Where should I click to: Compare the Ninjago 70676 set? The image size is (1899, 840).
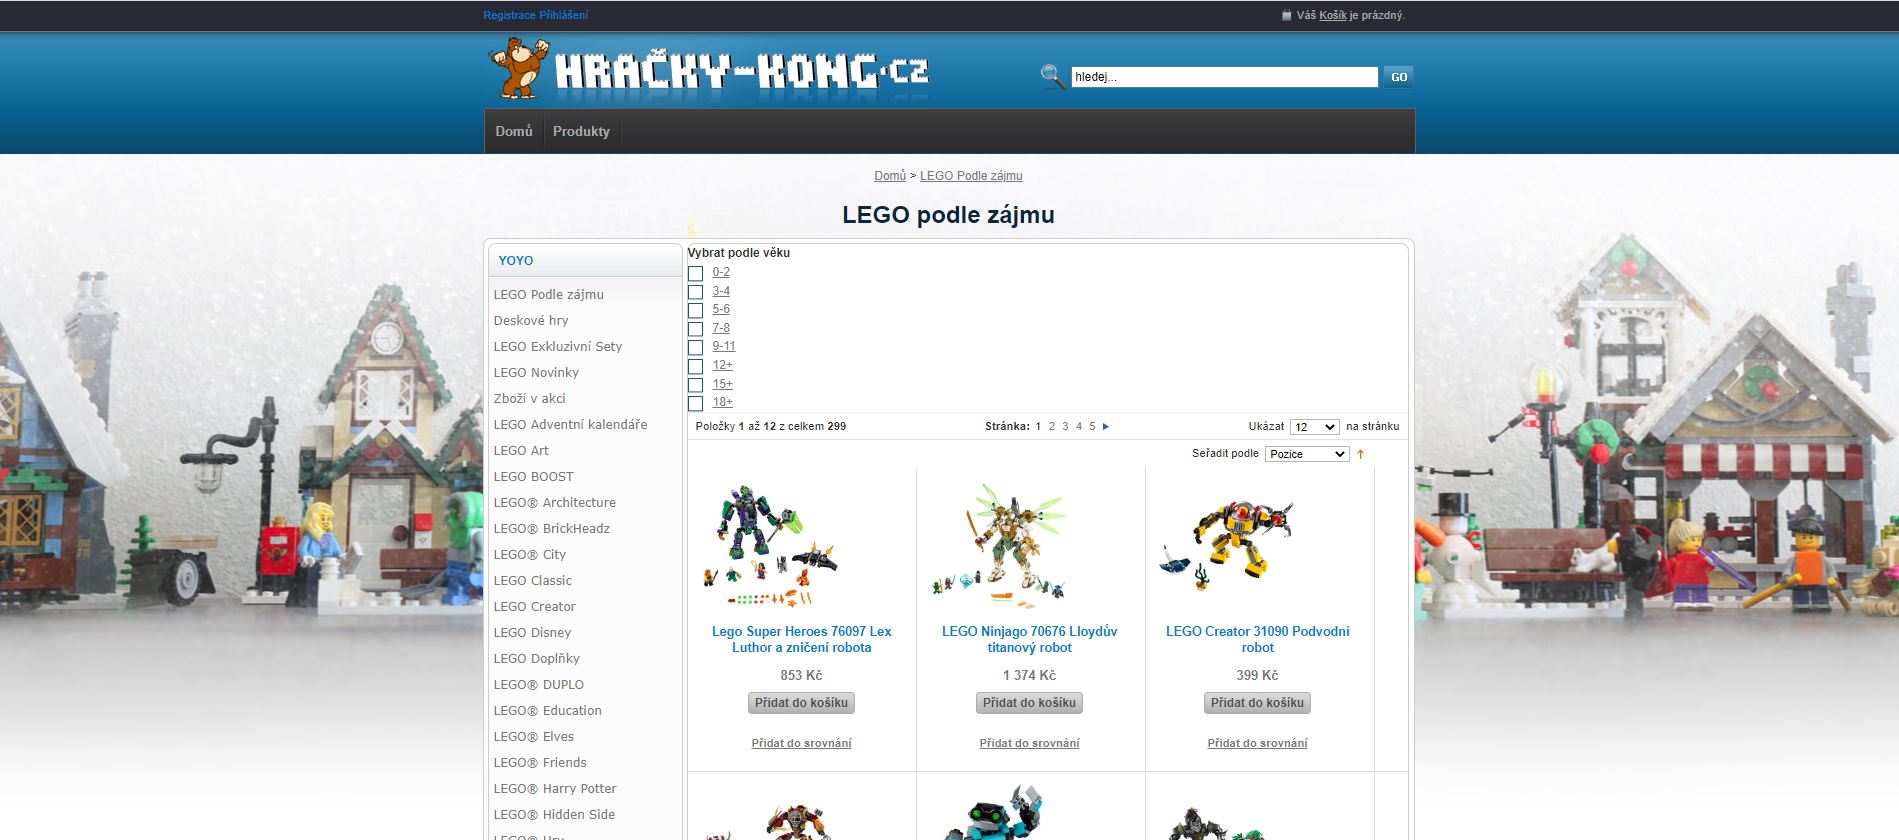1029,743
